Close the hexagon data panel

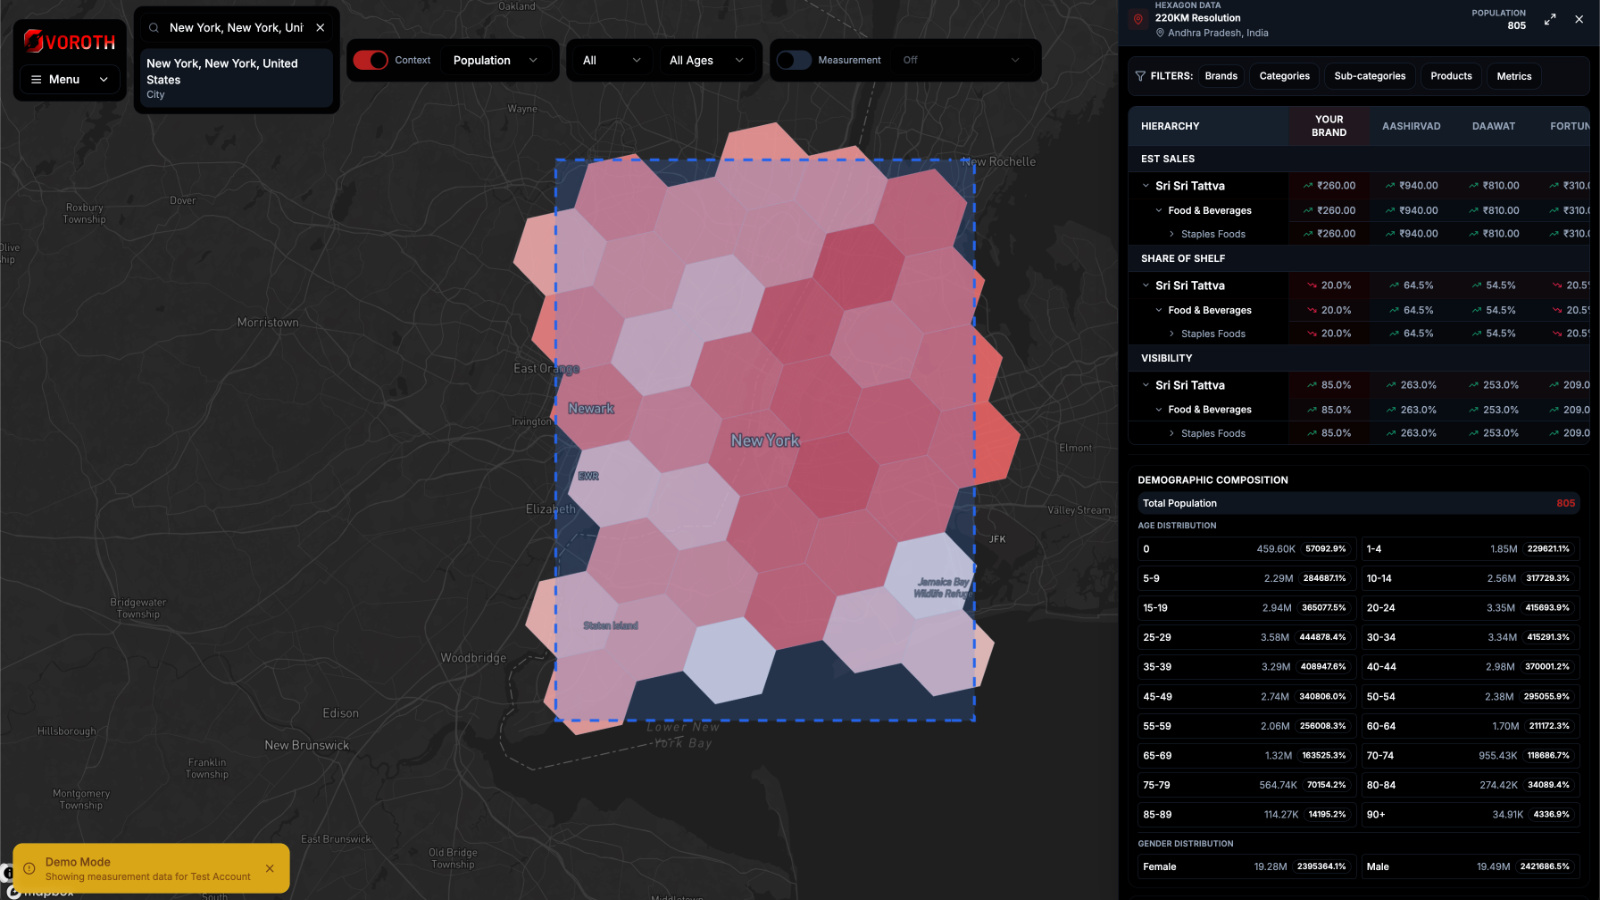1579,19
